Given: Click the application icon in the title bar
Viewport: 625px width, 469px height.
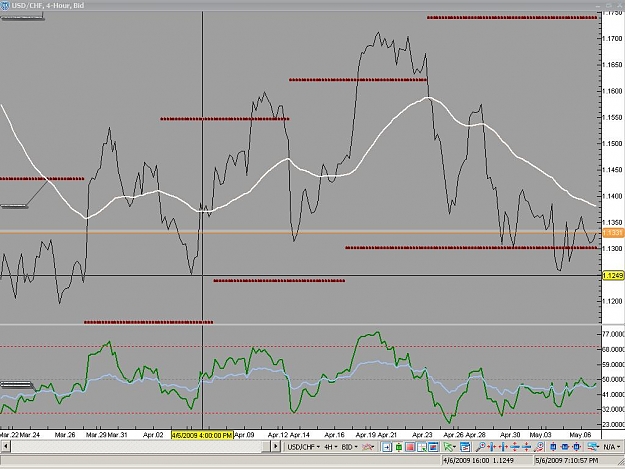Looking at the screenshot, I should click(x=5, y=5).
